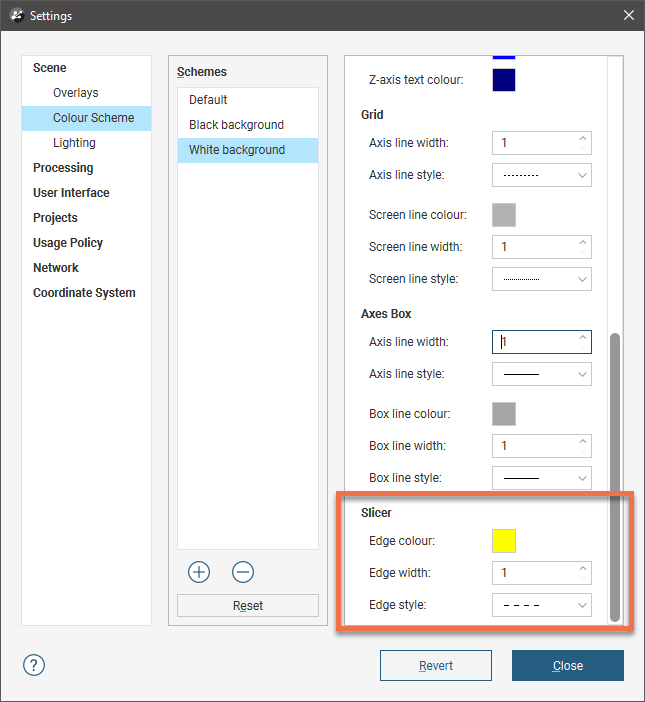
Task: Click the add scheme plus icon
Action: tap(199, 572)
